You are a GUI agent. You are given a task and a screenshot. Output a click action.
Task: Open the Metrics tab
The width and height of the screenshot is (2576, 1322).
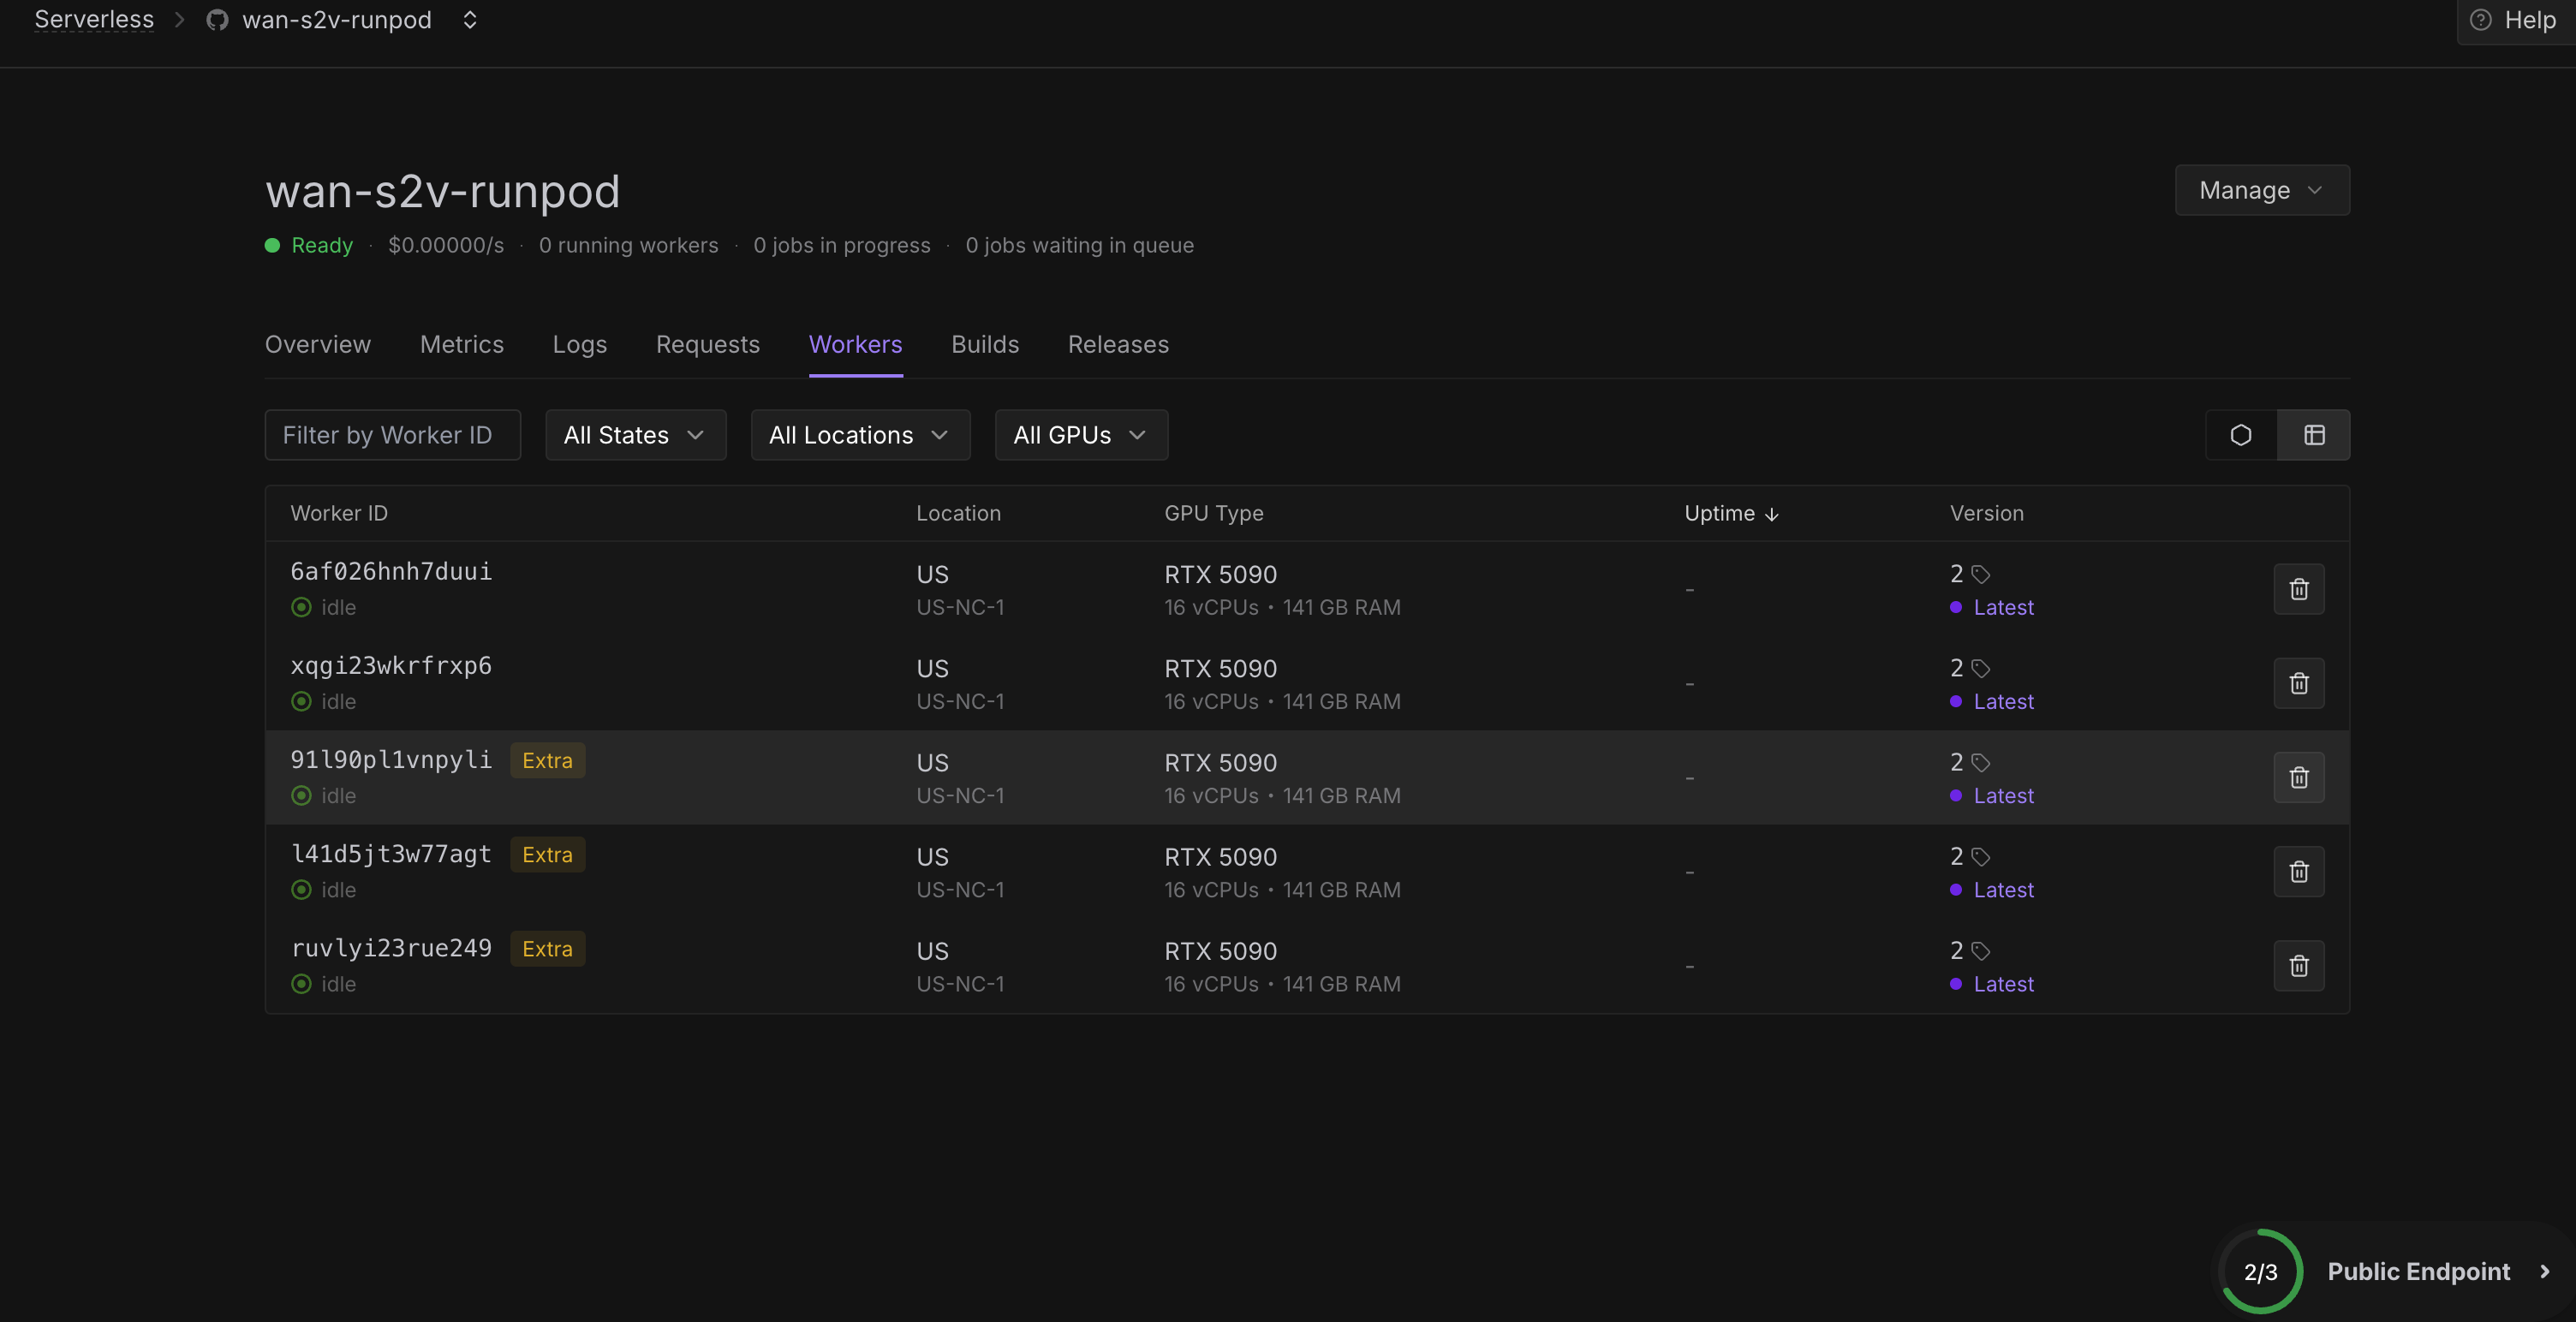[461, 344]
